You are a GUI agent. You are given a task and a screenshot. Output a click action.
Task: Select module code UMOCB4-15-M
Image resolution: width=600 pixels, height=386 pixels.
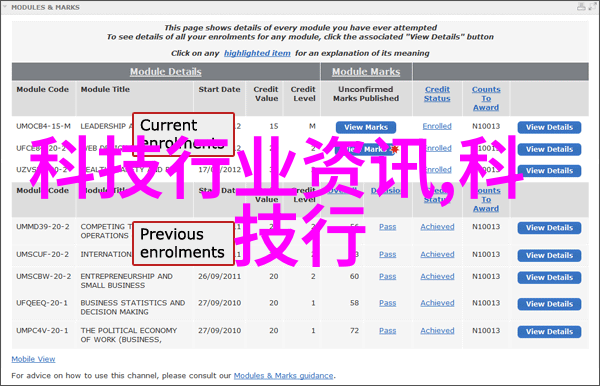[x=43, y=126]
